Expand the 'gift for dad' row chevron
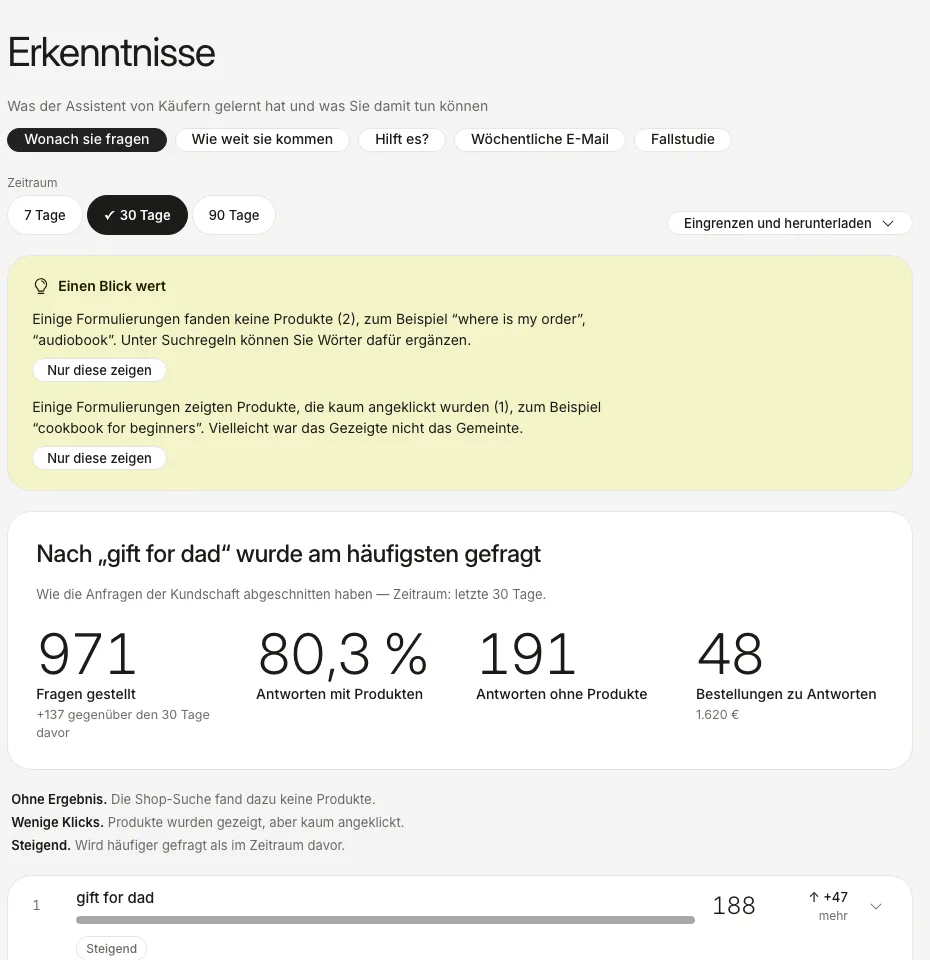 click(x=876, y=906)
